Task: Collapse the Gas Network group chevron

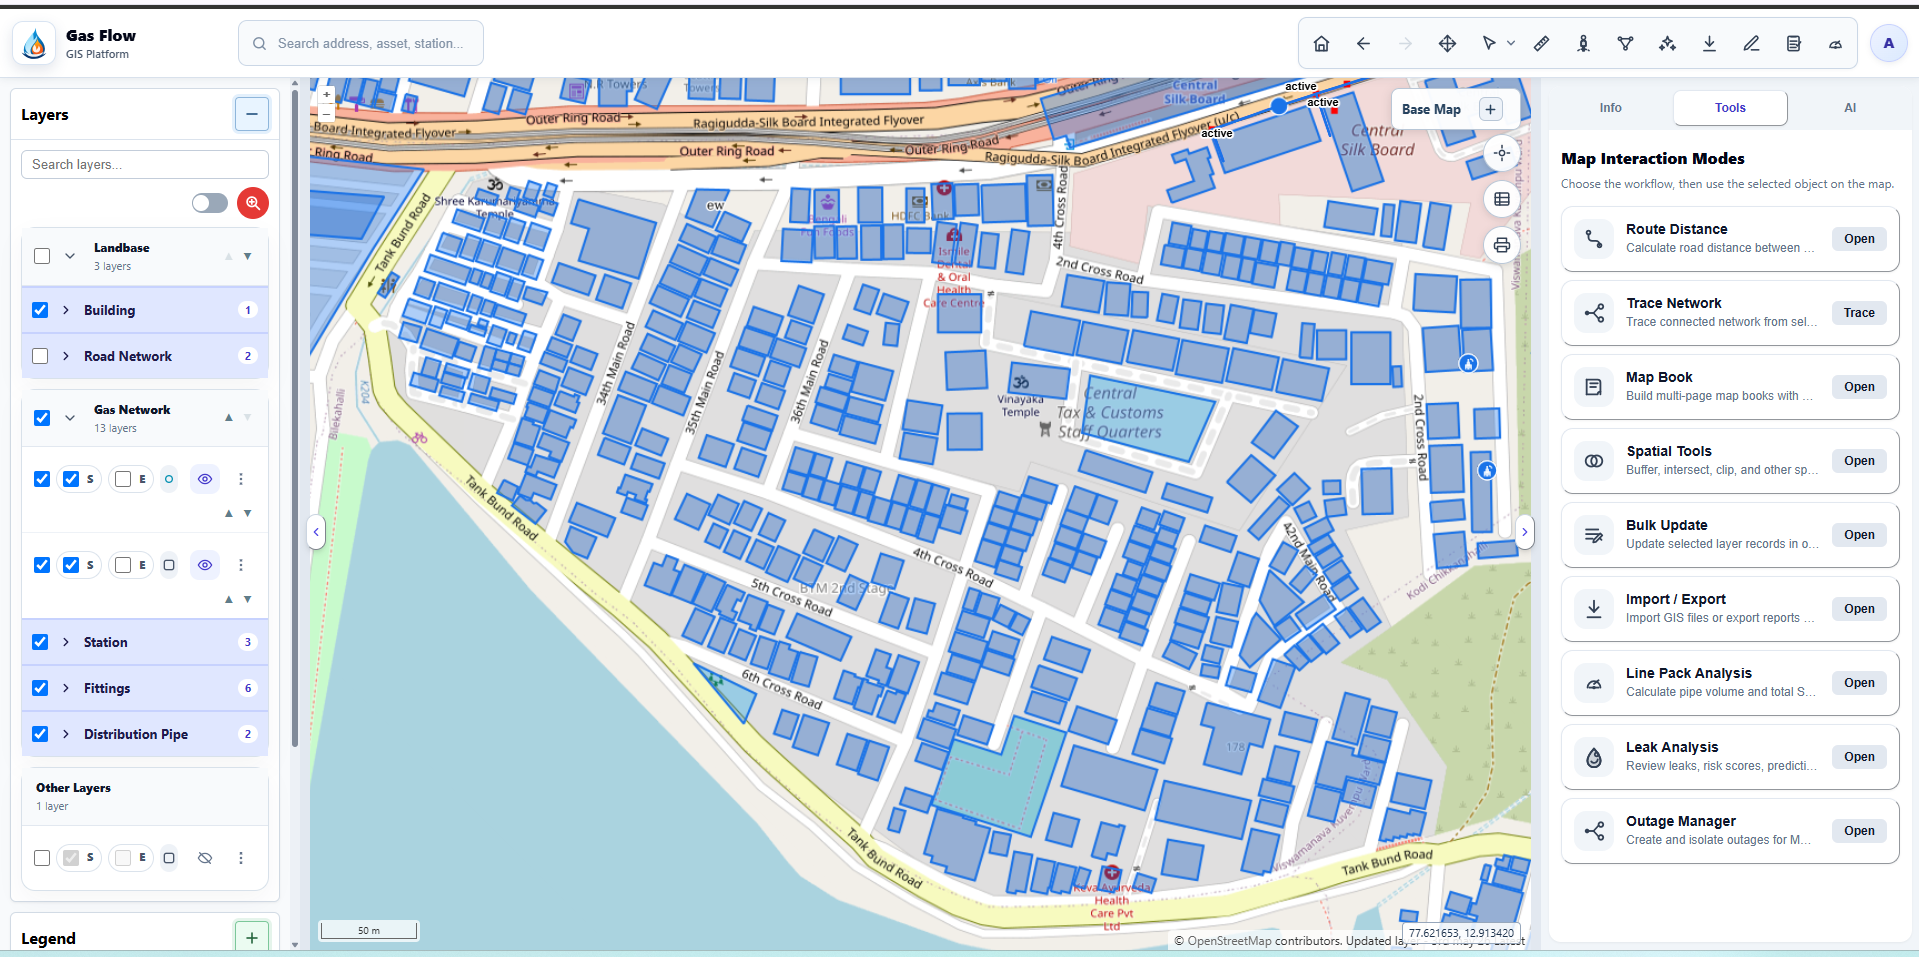Action: coord(70,418)
